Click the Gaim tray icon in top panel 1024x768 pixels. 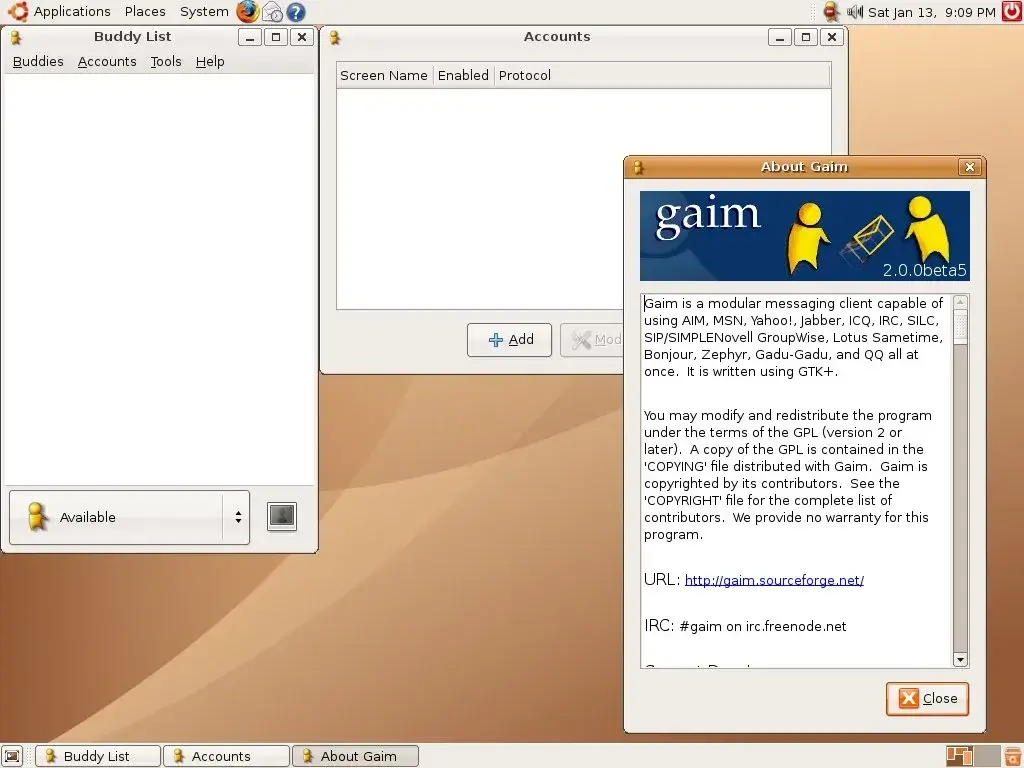tap(831, 12)
